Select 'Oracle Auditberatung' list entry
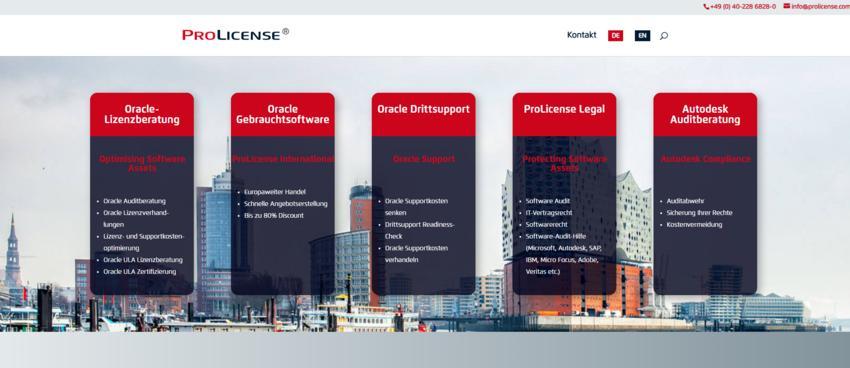850x368 pixels. (x=134, y=201)
